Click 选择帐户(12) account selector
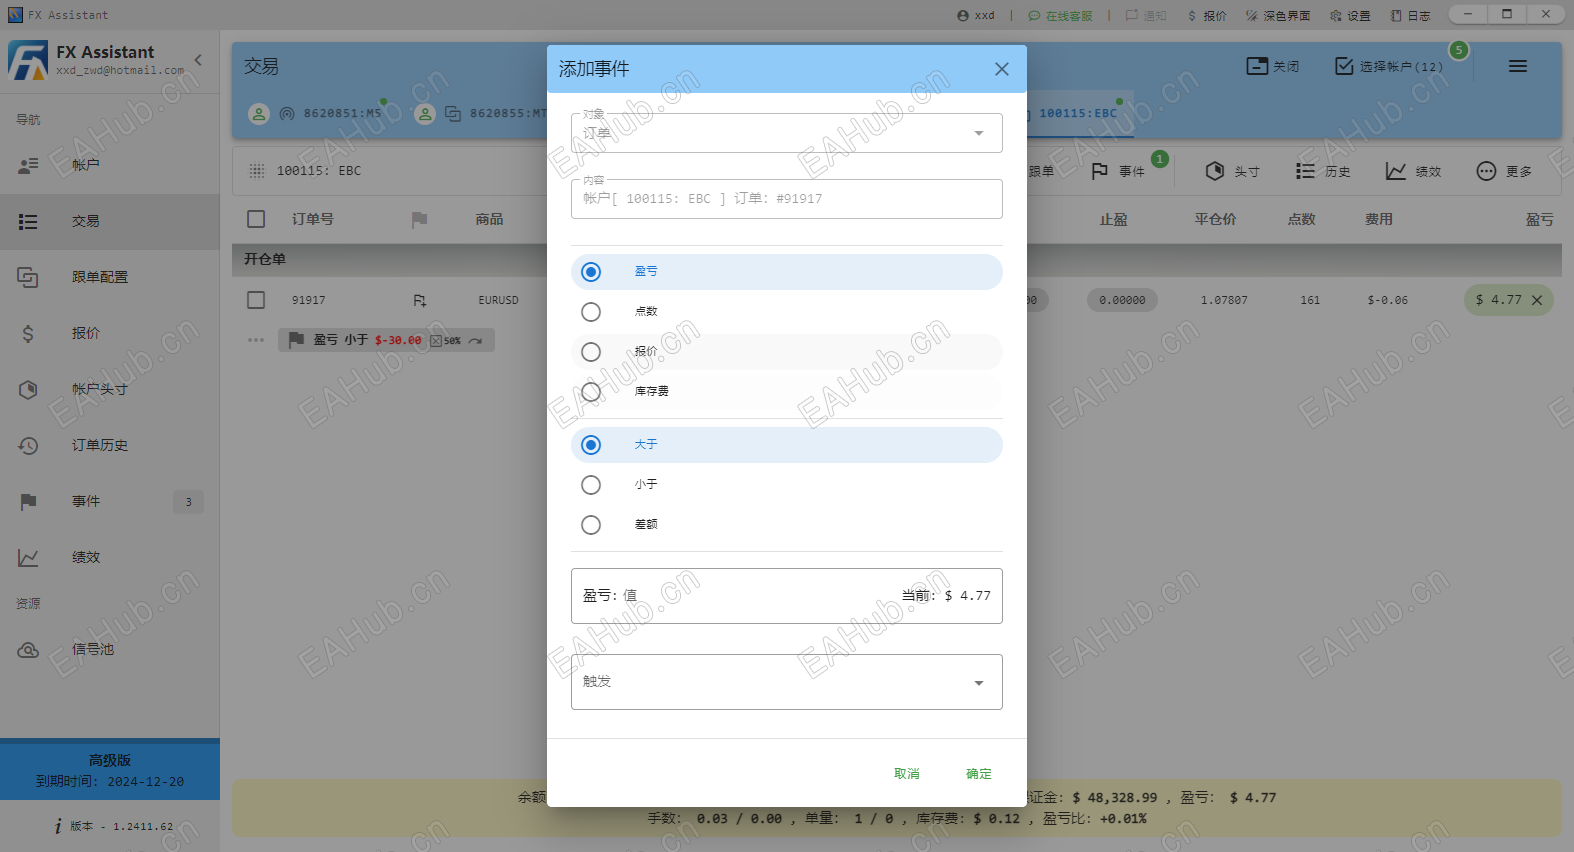Image resolution: width=1574 pixels, height=852 pixels. click(1389, 66)
